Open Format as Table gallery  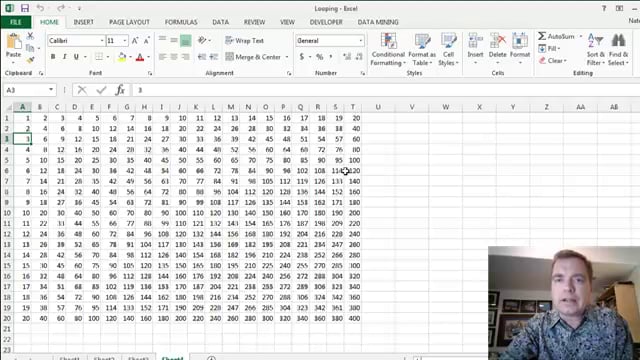click(422, 49)
